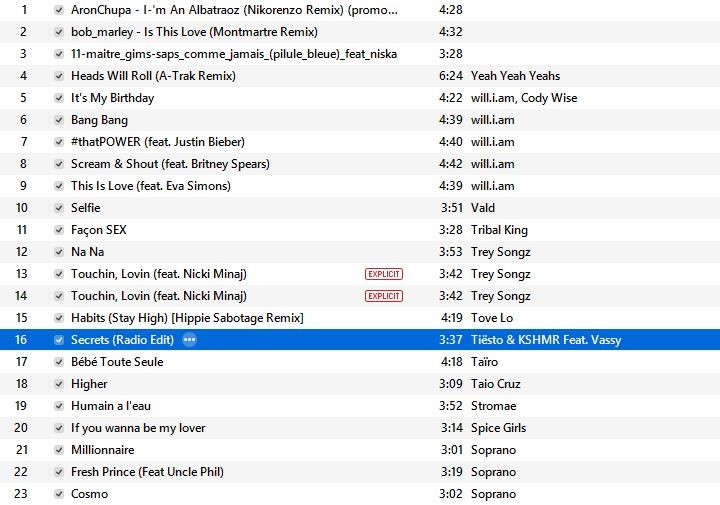Select the track It's My Birthday
The image size is (720, 505).
point(360,98)
